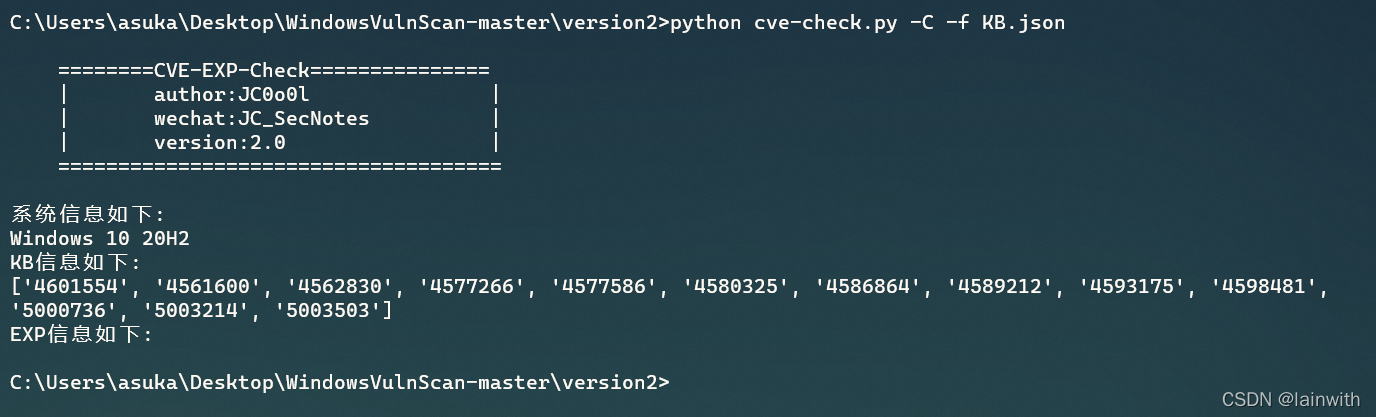
Task: Click the Windows 10 20H2 text
Action: 100,238
